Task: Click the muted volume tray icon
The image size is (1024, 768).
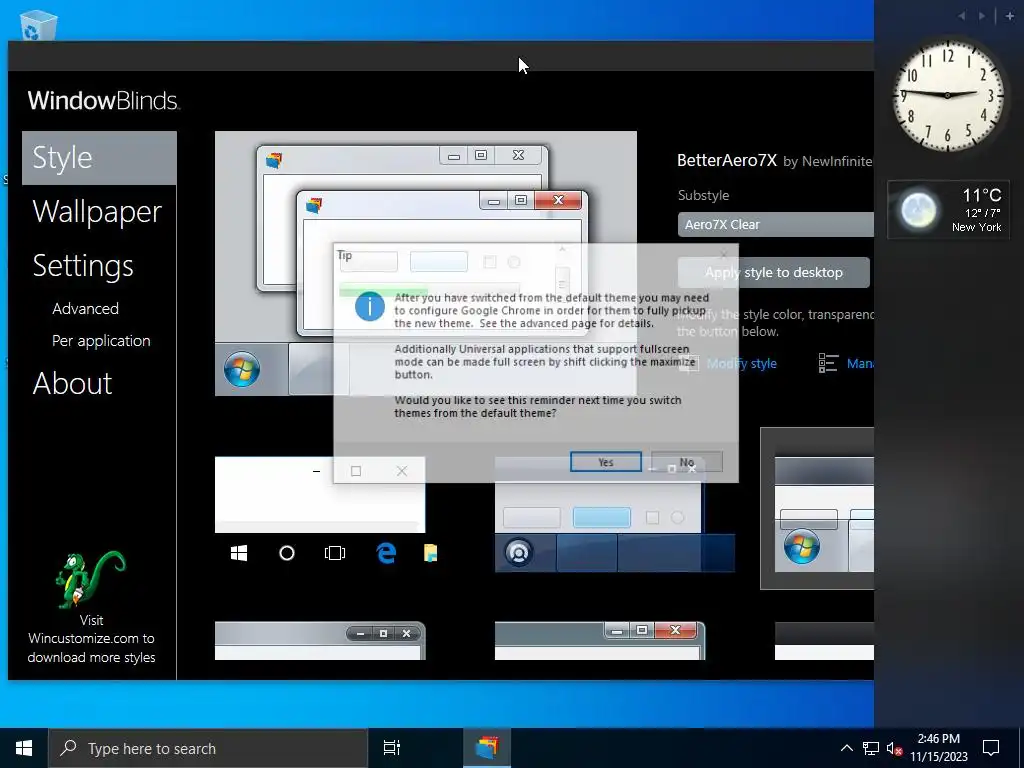Action: (894, 748)
